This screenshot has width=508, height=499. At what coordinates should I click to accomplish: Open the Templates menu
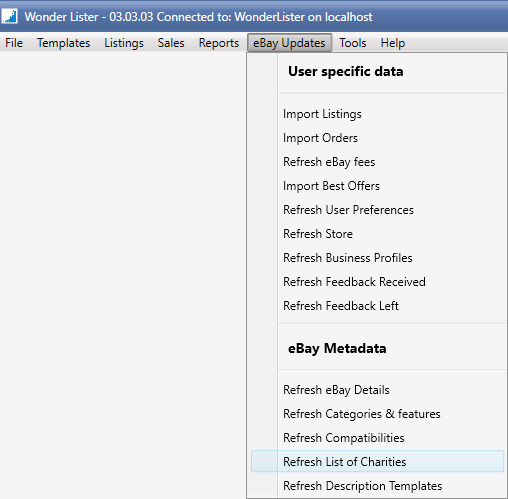point(63,43)
